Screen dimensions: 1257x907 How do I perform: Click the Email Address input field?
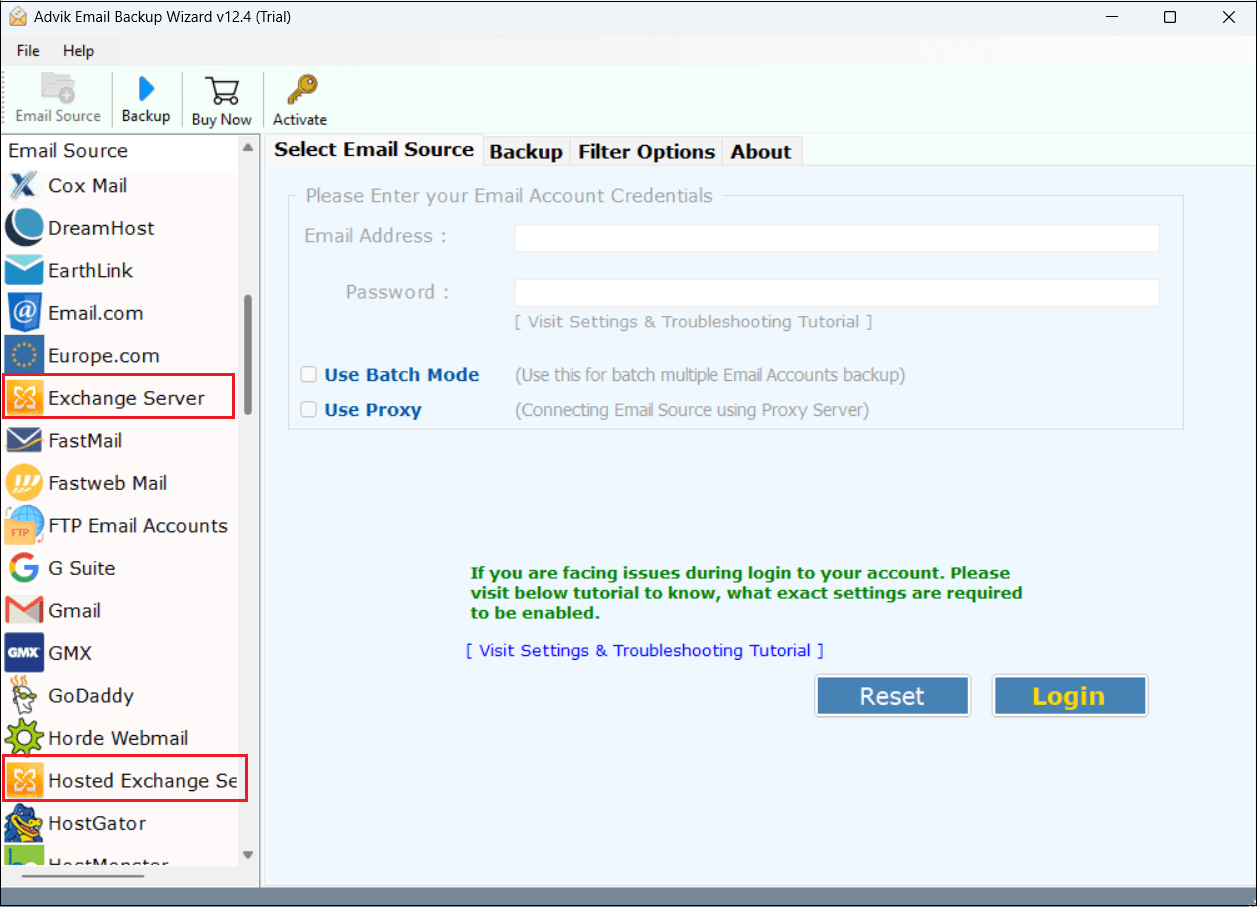pyautogui.click(x=836, y=237)
